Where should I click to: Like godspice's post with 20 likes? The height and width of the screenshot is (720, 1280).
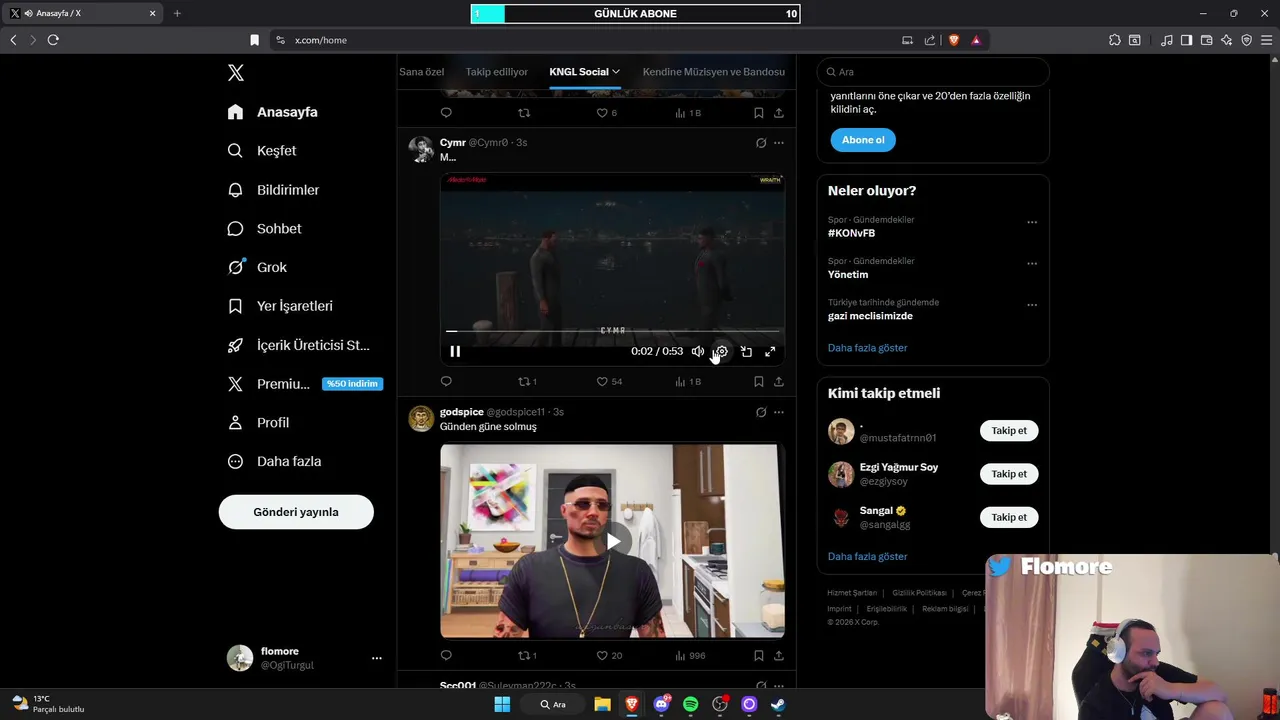click(x=609, y=655)
